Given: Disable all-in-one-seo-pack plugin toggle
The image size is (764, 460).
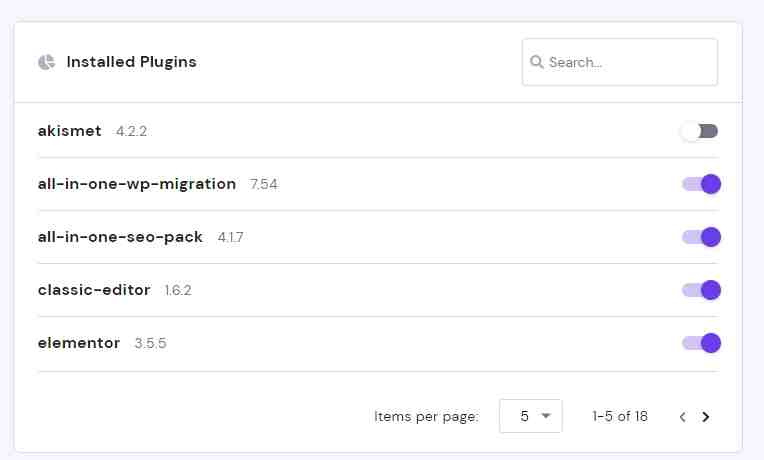Looking at the screenshot, I should click(702, 237).
